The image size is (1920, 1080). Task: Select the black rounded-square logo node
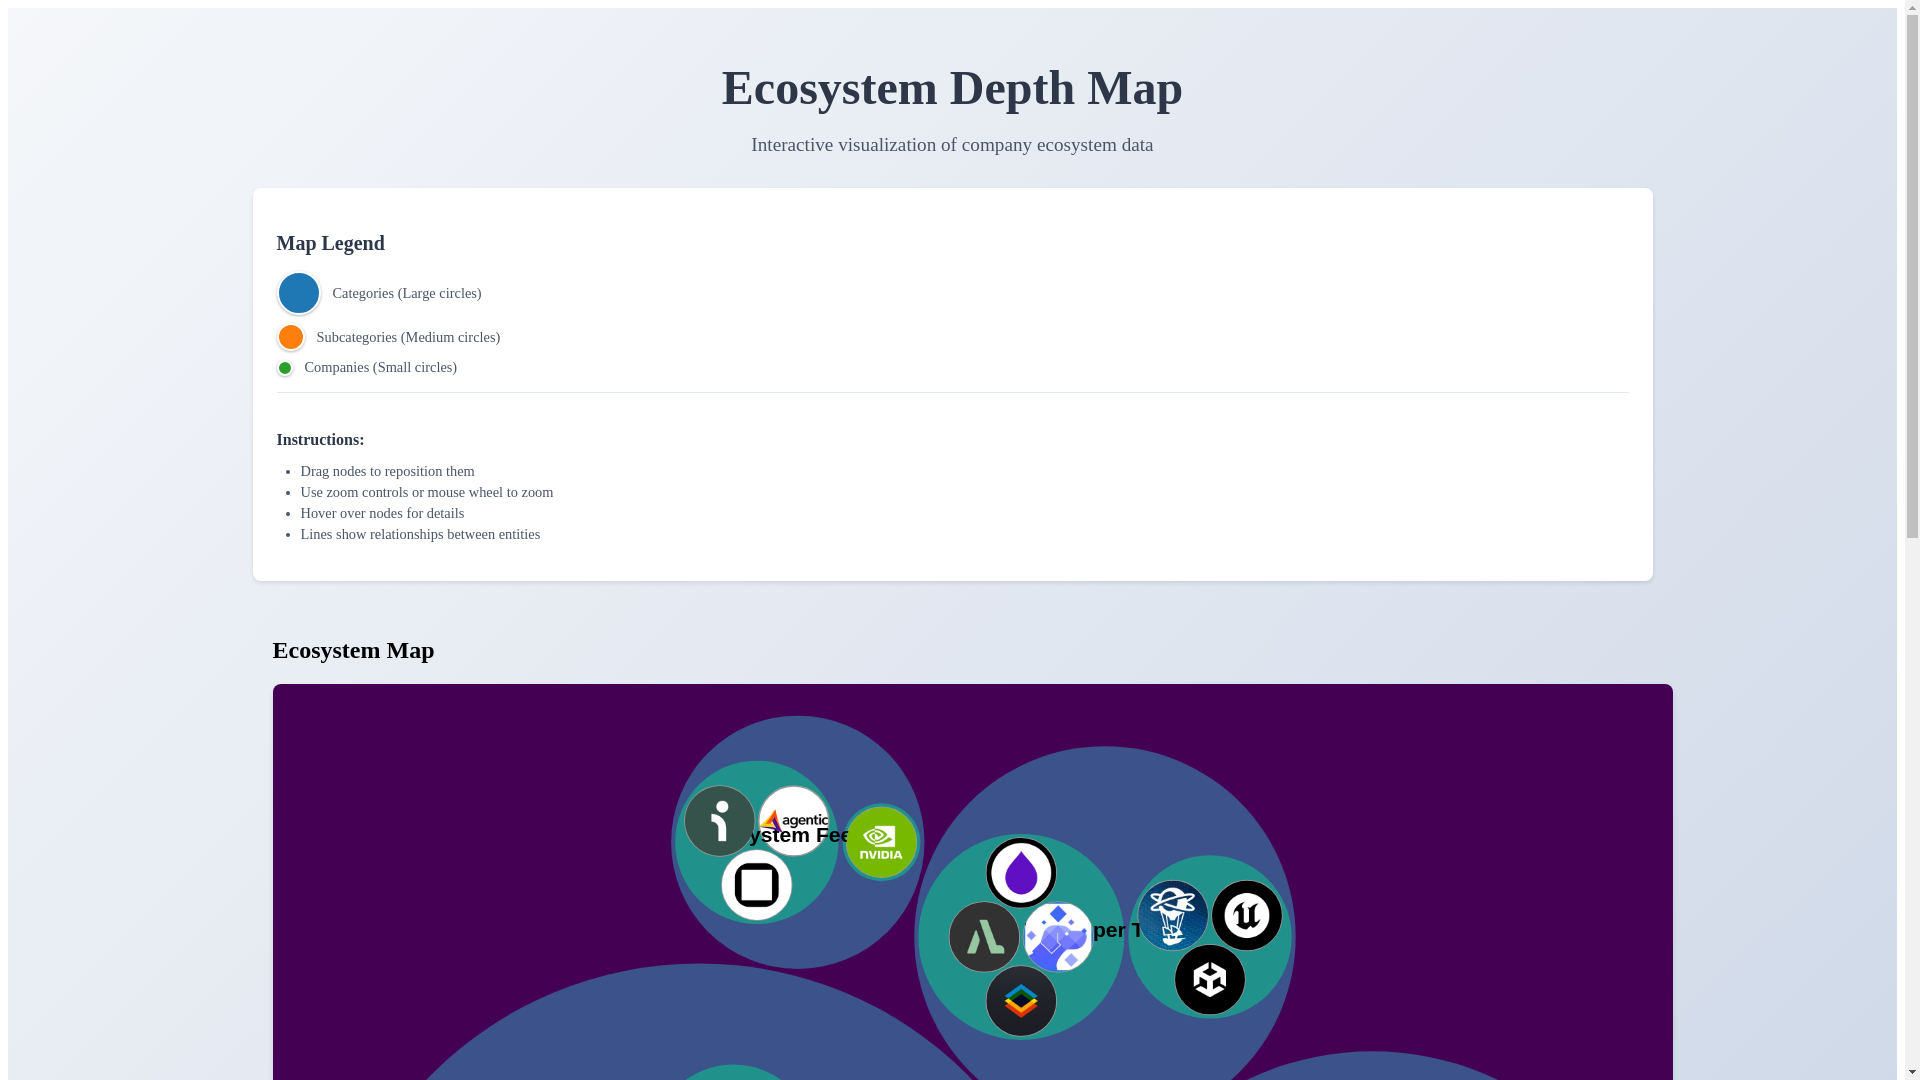click(757, 885)
